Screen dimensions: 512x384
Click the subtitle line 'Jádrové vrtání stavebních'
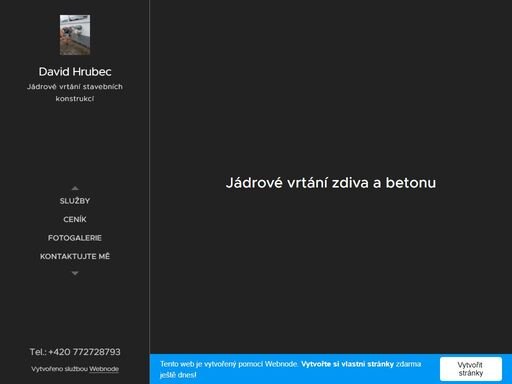click(75, 87)
